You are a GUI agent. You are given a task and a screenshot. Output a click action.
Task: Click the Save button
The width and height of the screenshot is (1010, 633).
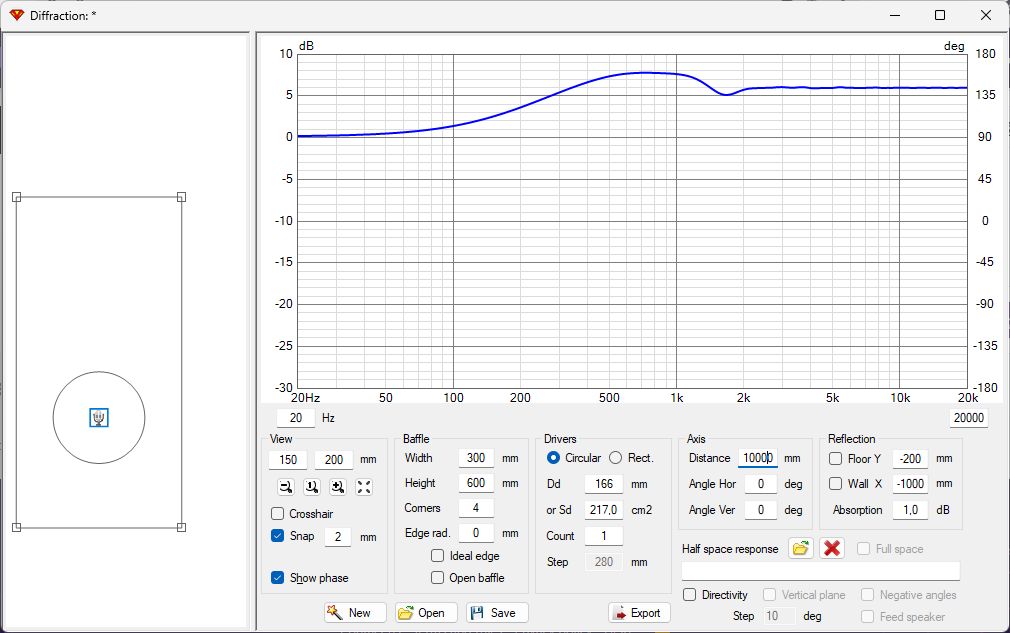(497, 612)
